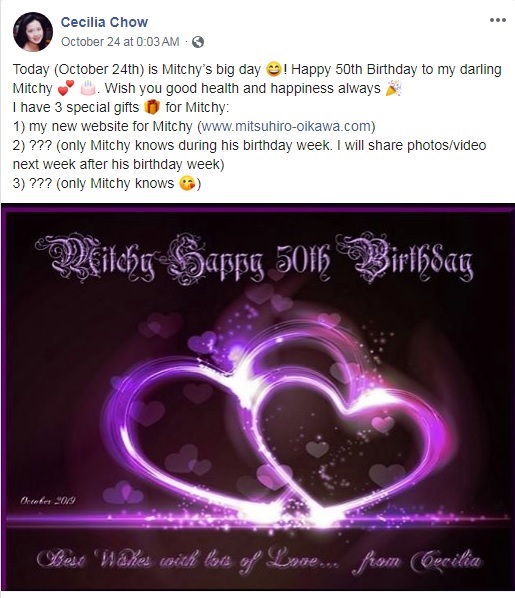Click the 'Mitchy Happy 50th Birthday' image title
The height and width of the screenshot is (598, 515).
point(254,259)
